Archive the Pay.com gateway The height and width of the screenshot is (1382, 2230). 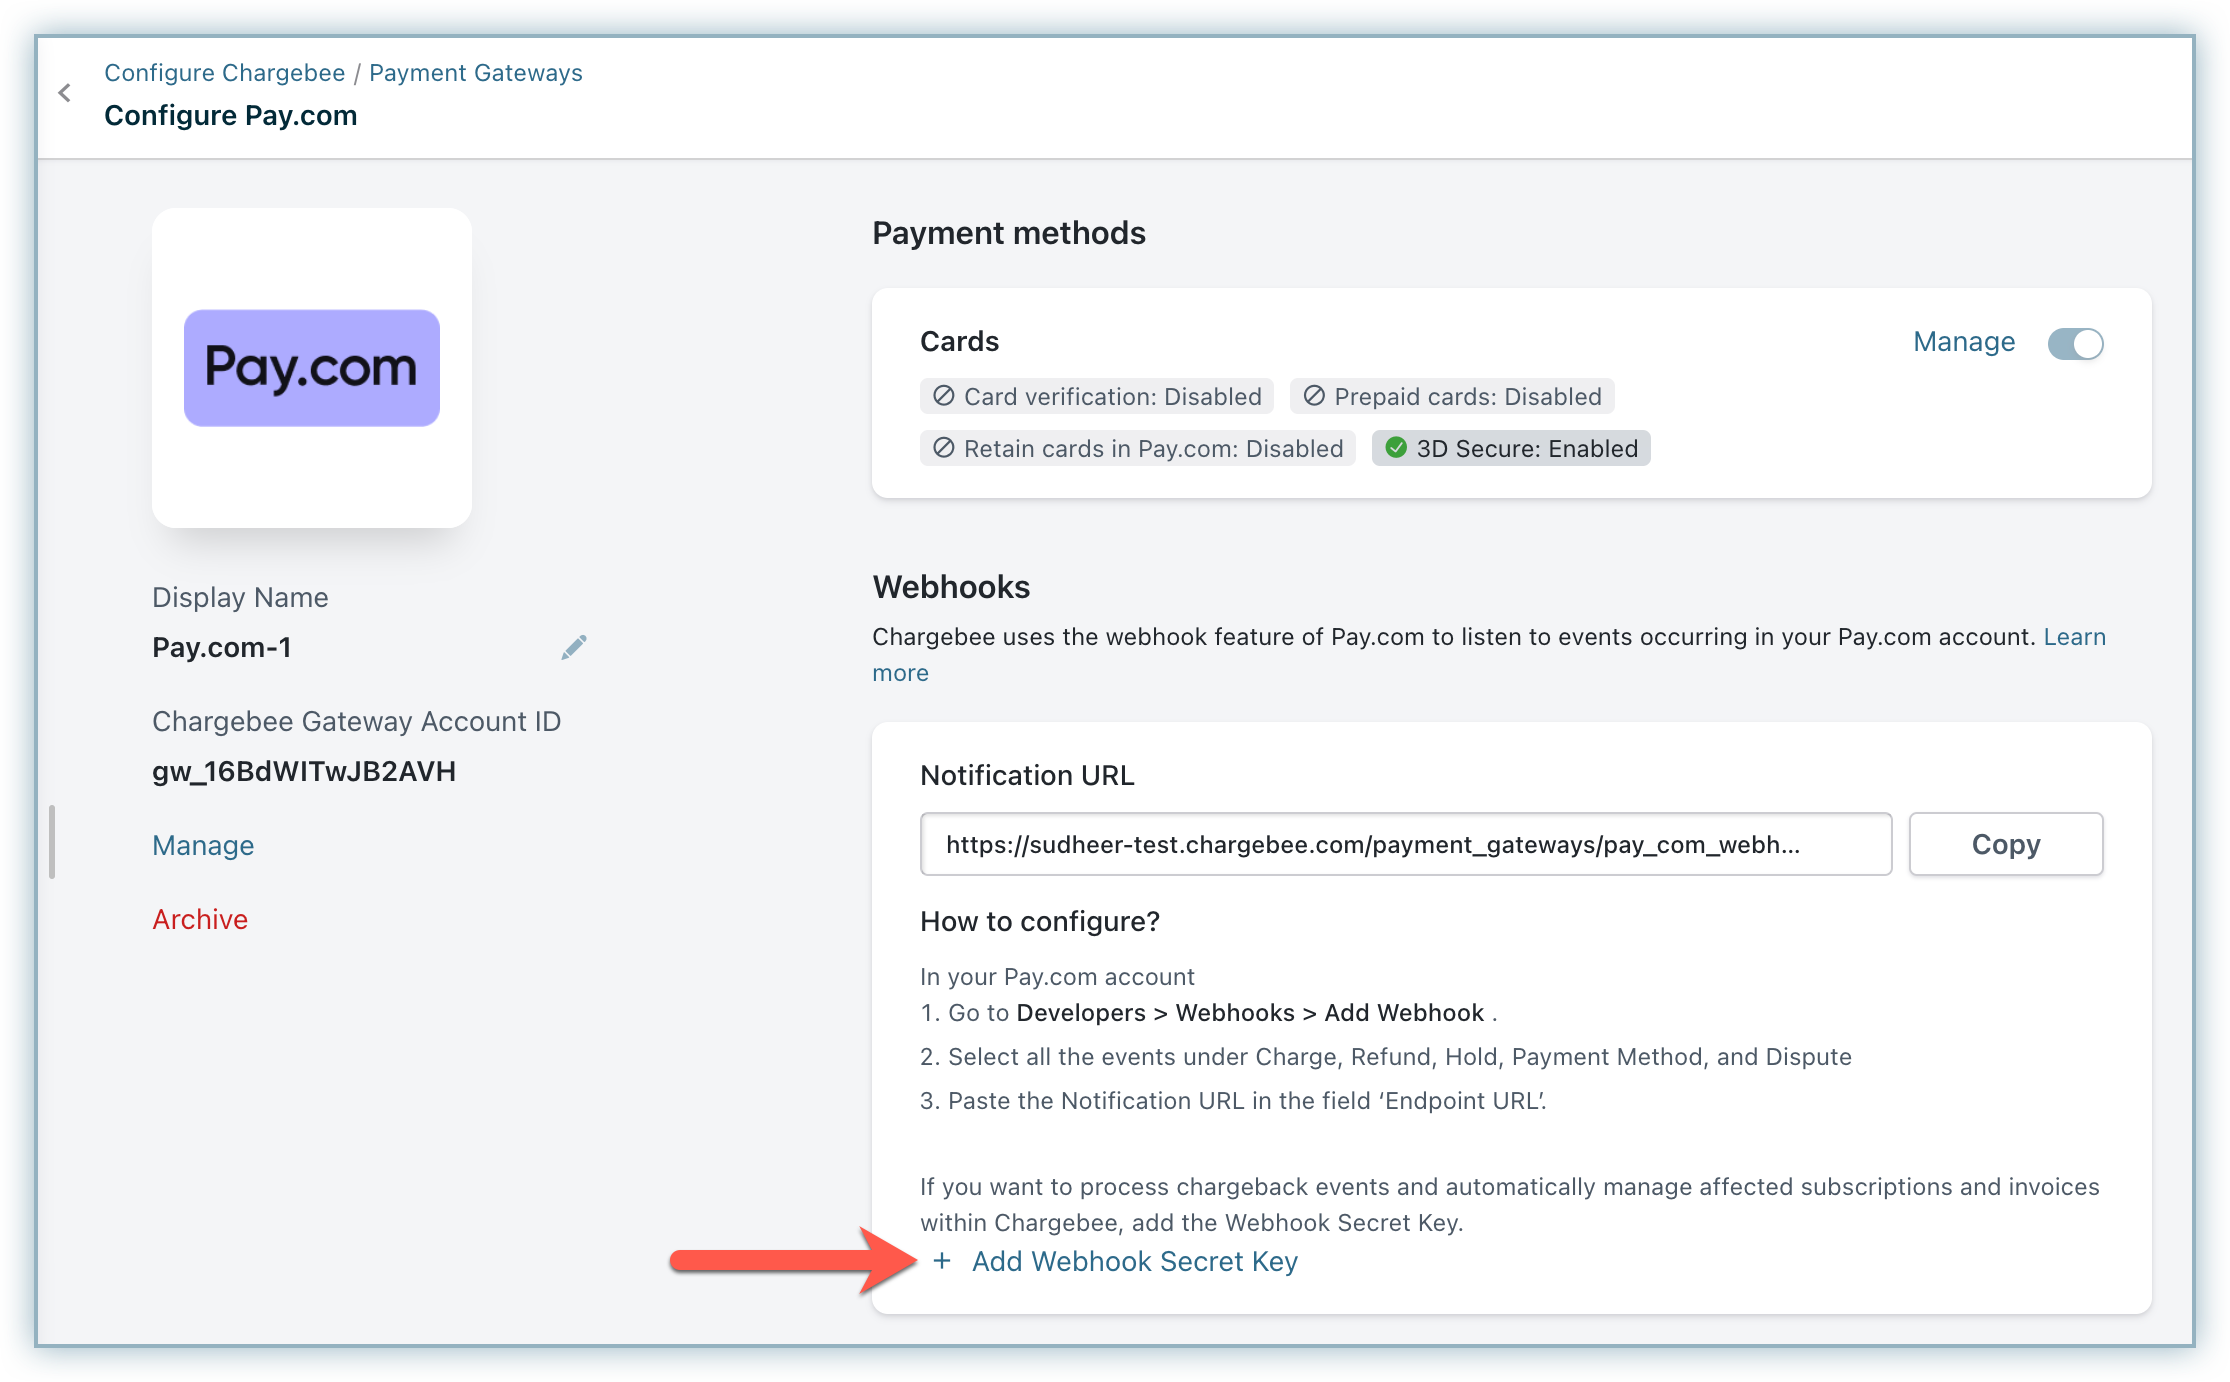pos(200,920)
